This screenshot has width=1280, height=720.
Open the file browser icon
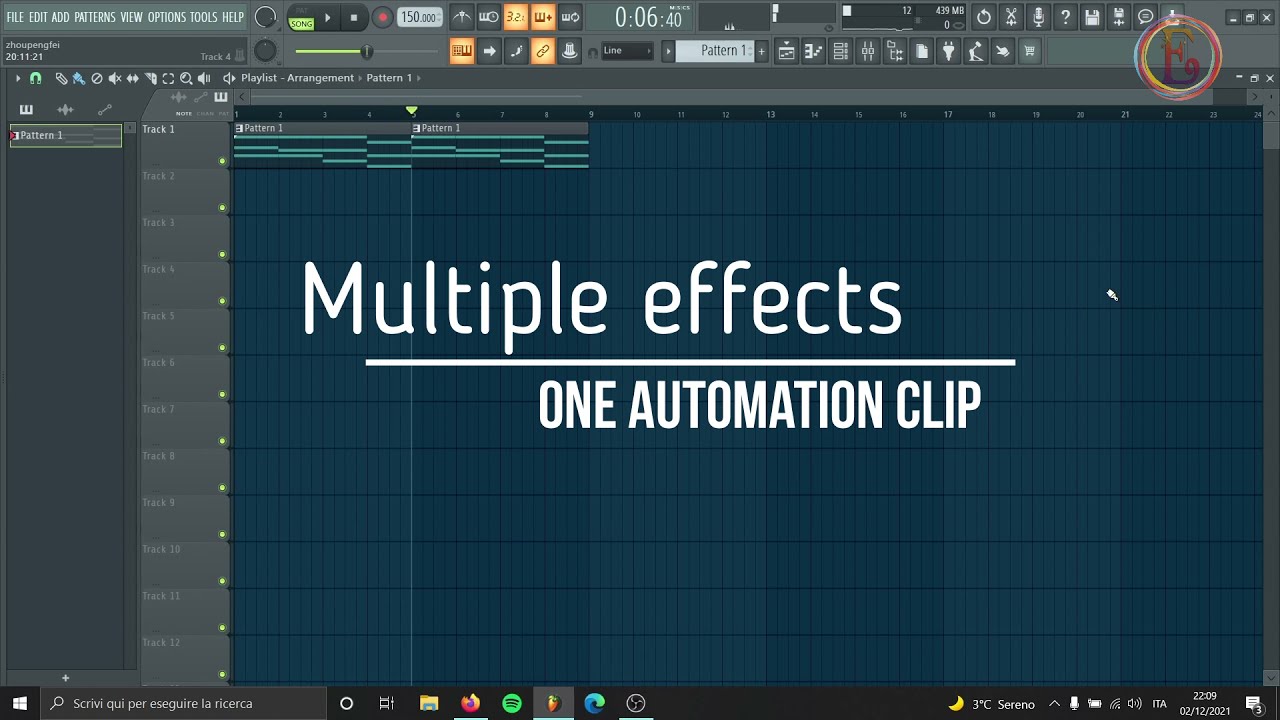[x=895, y=51]
